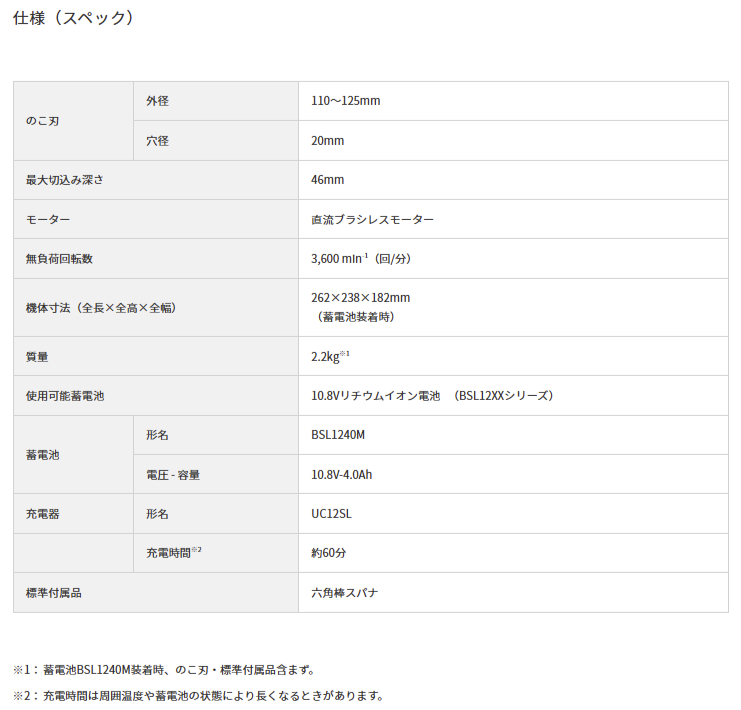This screenshot has height=710, width=741.
Task: Click footnote ※1 about 蓄電池BSL1240M装着時
Action: pos(164,670)
